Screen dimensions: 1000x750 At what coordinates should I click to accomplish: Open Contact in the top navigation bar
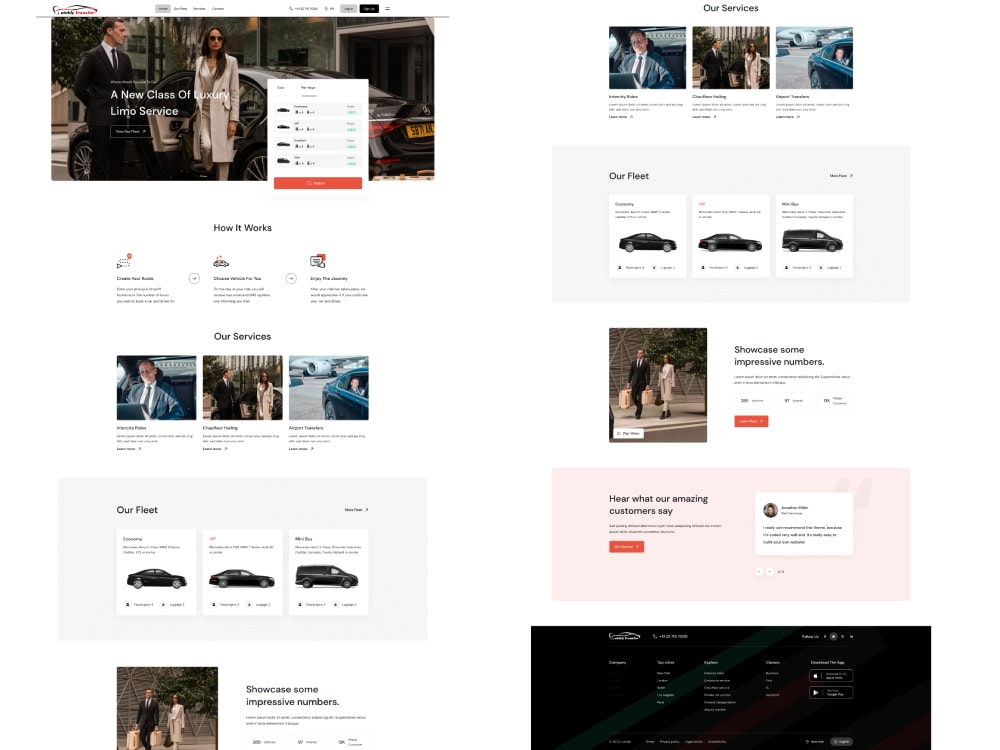point(218,9)
